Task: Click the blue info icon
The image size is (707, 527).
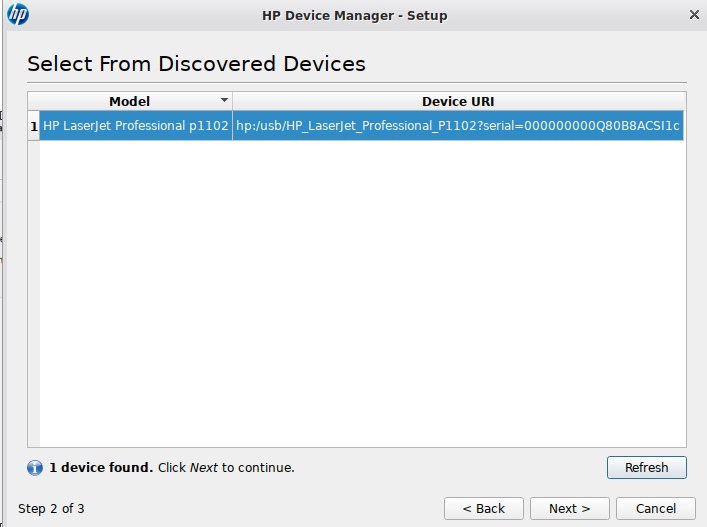Action: [x=35, y=467]
